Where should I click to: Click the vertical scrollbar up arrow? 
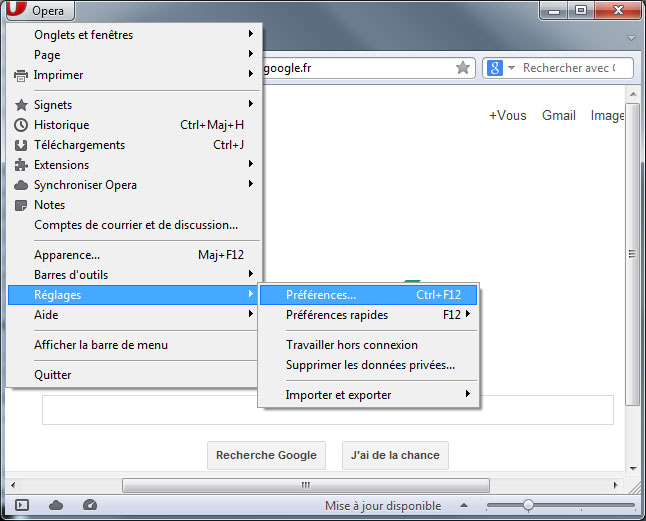(633, 94)
